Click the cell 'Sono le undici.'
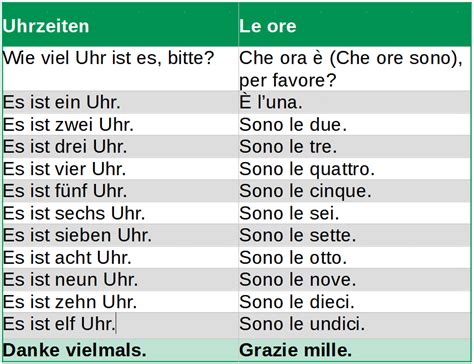 355,324
